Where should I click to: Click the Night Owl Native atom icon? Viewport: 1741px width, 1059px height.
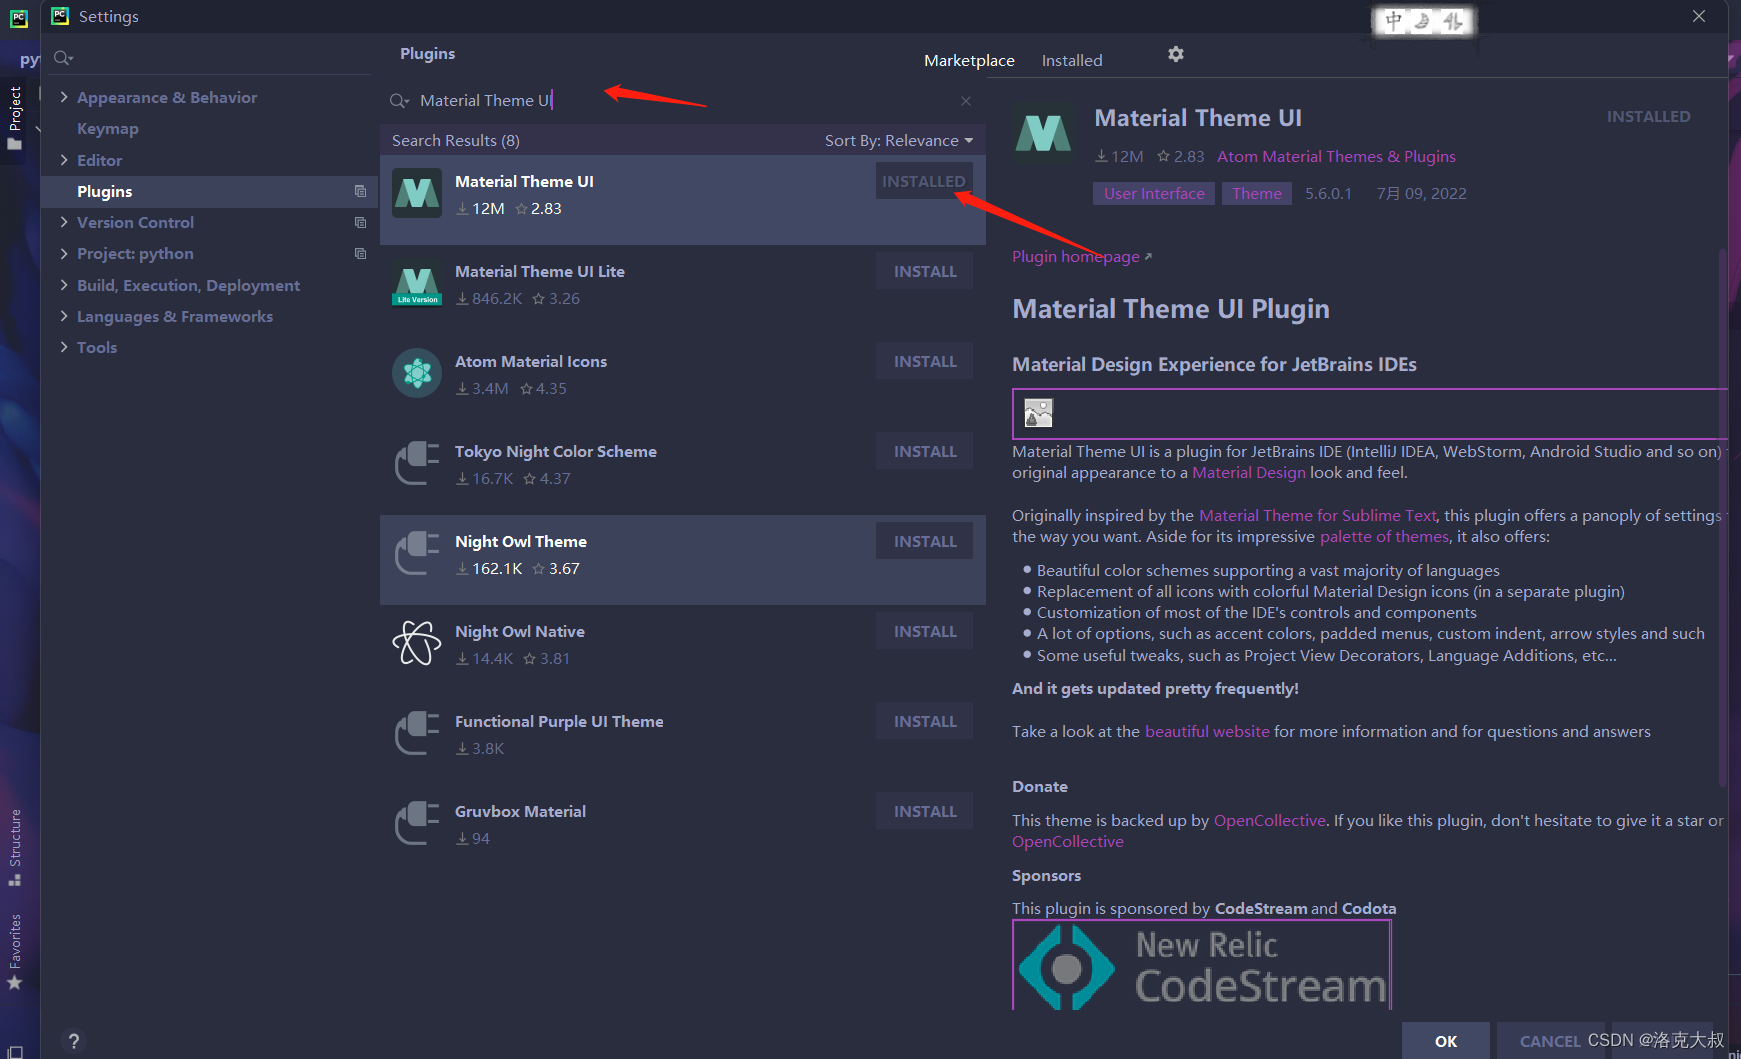[417, 643]
